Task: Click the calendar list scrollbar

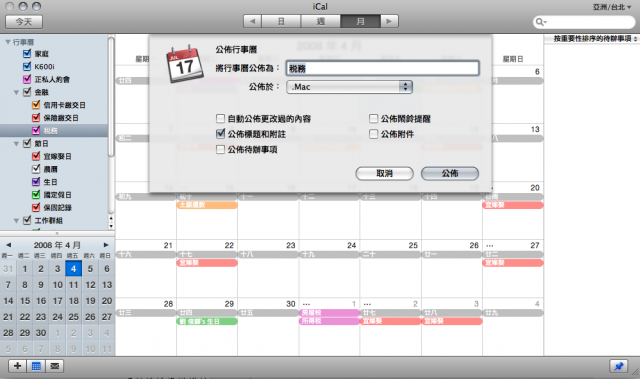Action: point(111,98)
